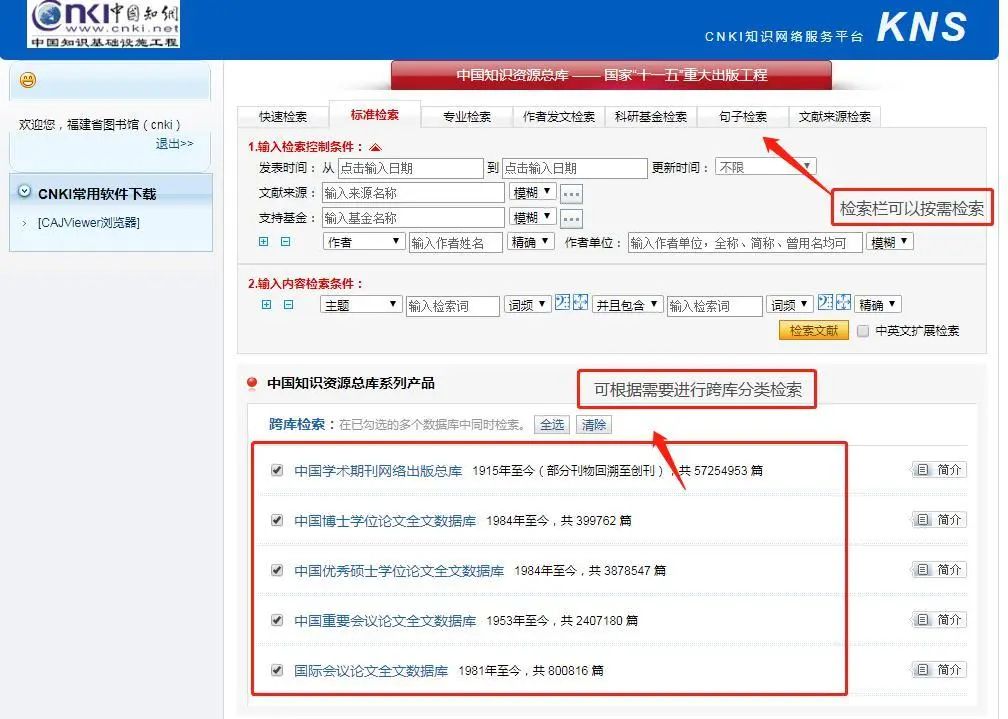Open 简介 for 中国博士学位论文全文数据库

tap(939, 520)
